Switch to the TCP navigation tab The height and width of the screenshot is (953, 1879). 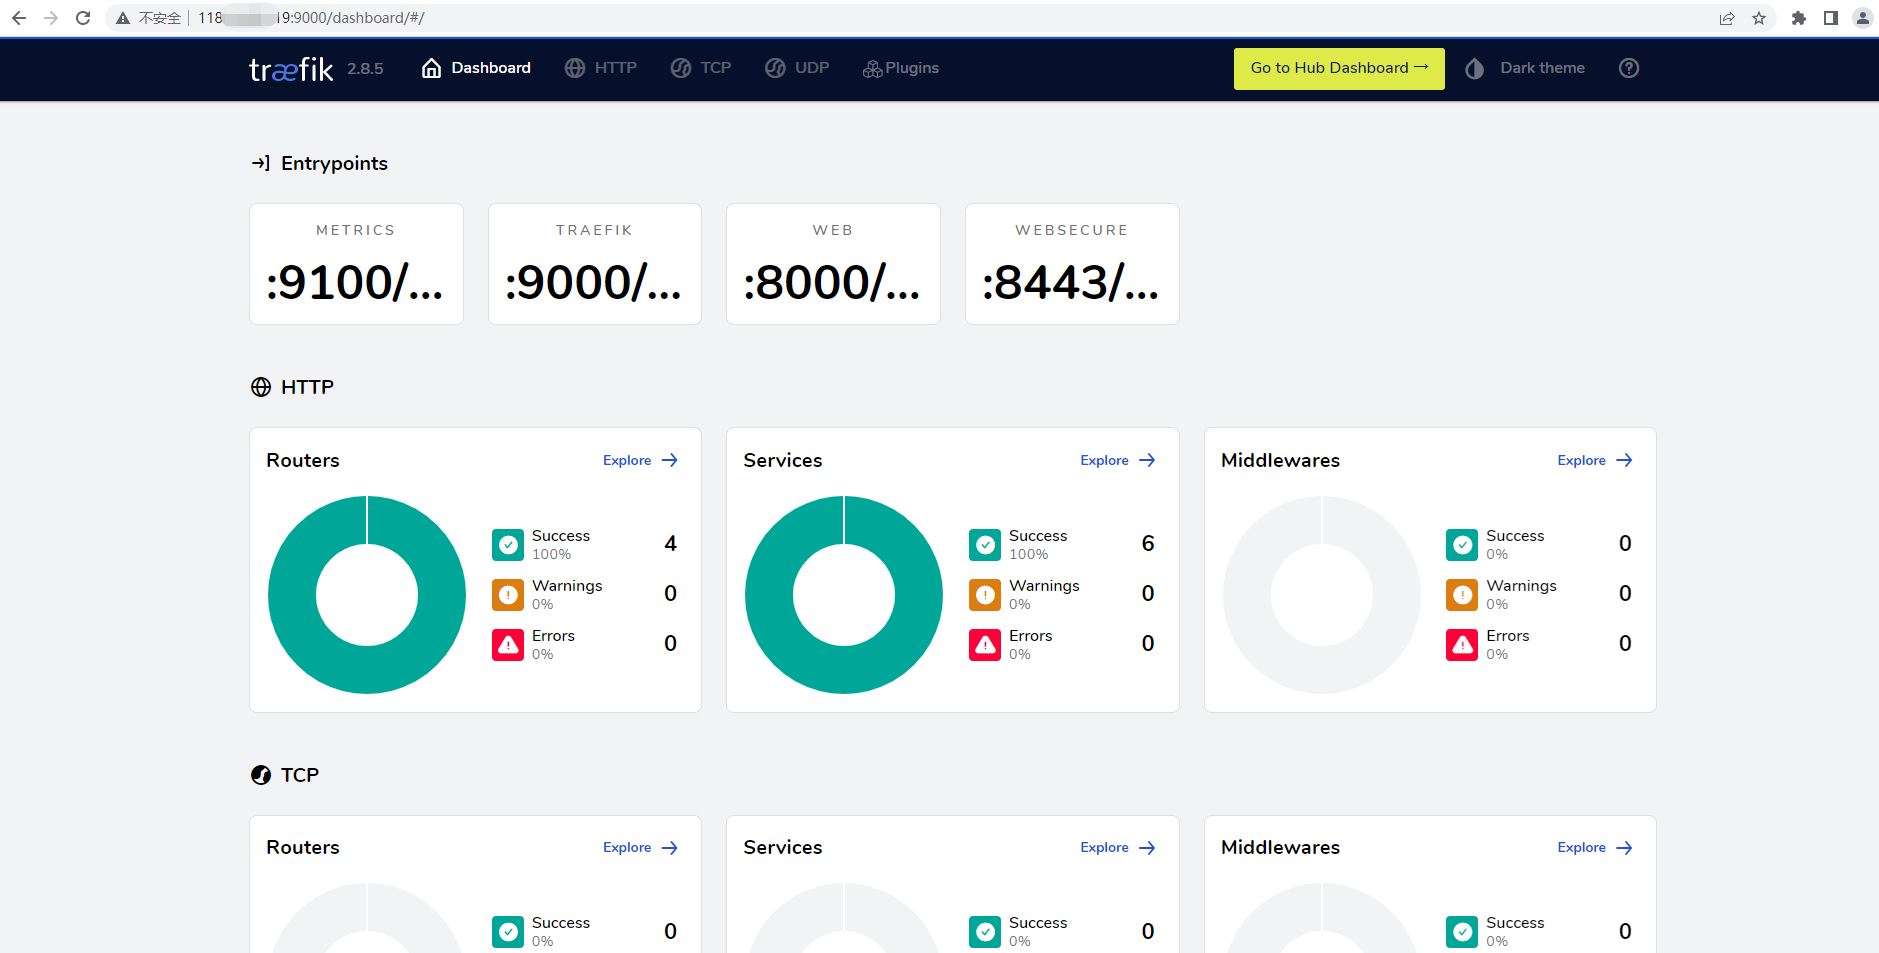[701, 68]
